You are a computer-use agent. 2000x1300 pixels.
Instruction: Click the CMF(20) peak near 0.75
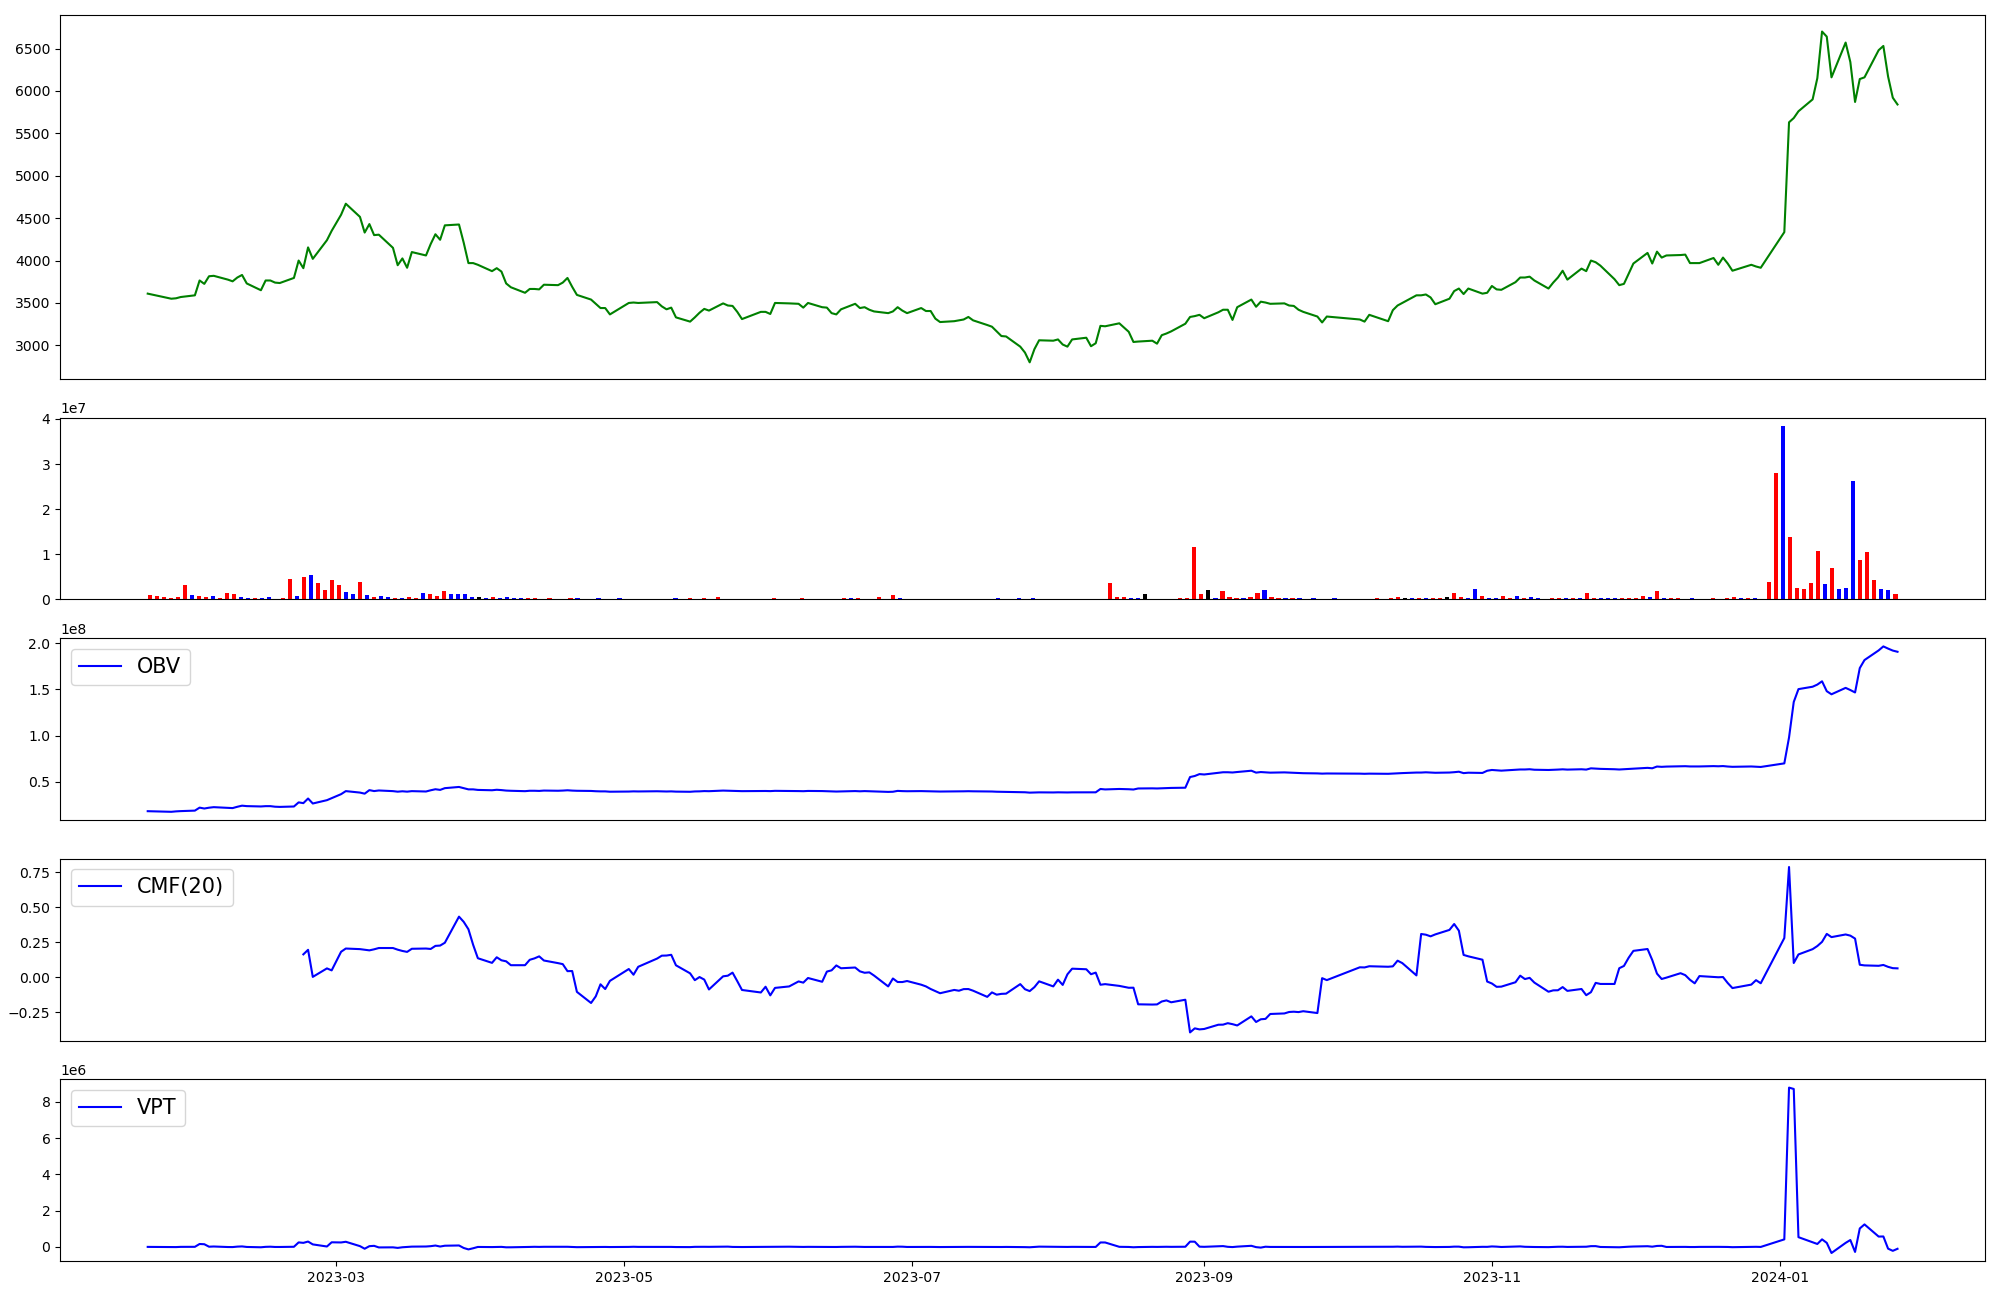[1788, 868]
